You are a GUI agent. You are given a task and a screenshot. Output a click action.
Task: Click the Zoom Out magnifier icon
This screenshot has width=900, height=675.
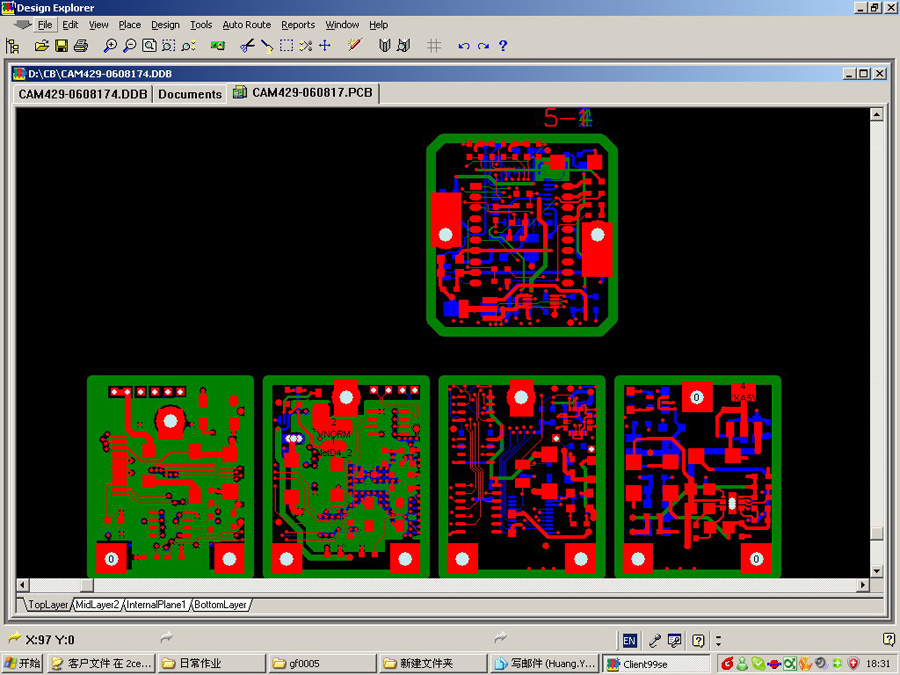tap(129, 46)
